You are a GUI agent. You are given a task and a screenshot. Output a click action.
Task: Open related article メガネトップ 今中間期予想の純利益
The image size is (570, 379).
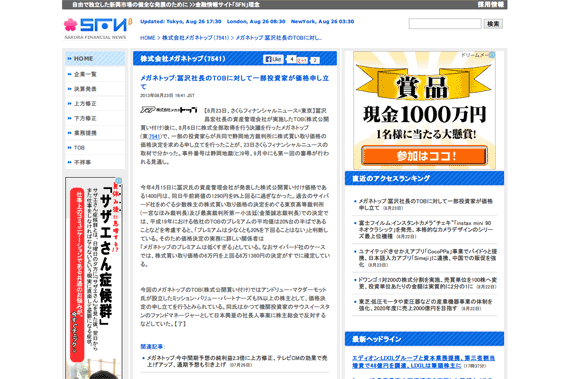coord(237,361)
